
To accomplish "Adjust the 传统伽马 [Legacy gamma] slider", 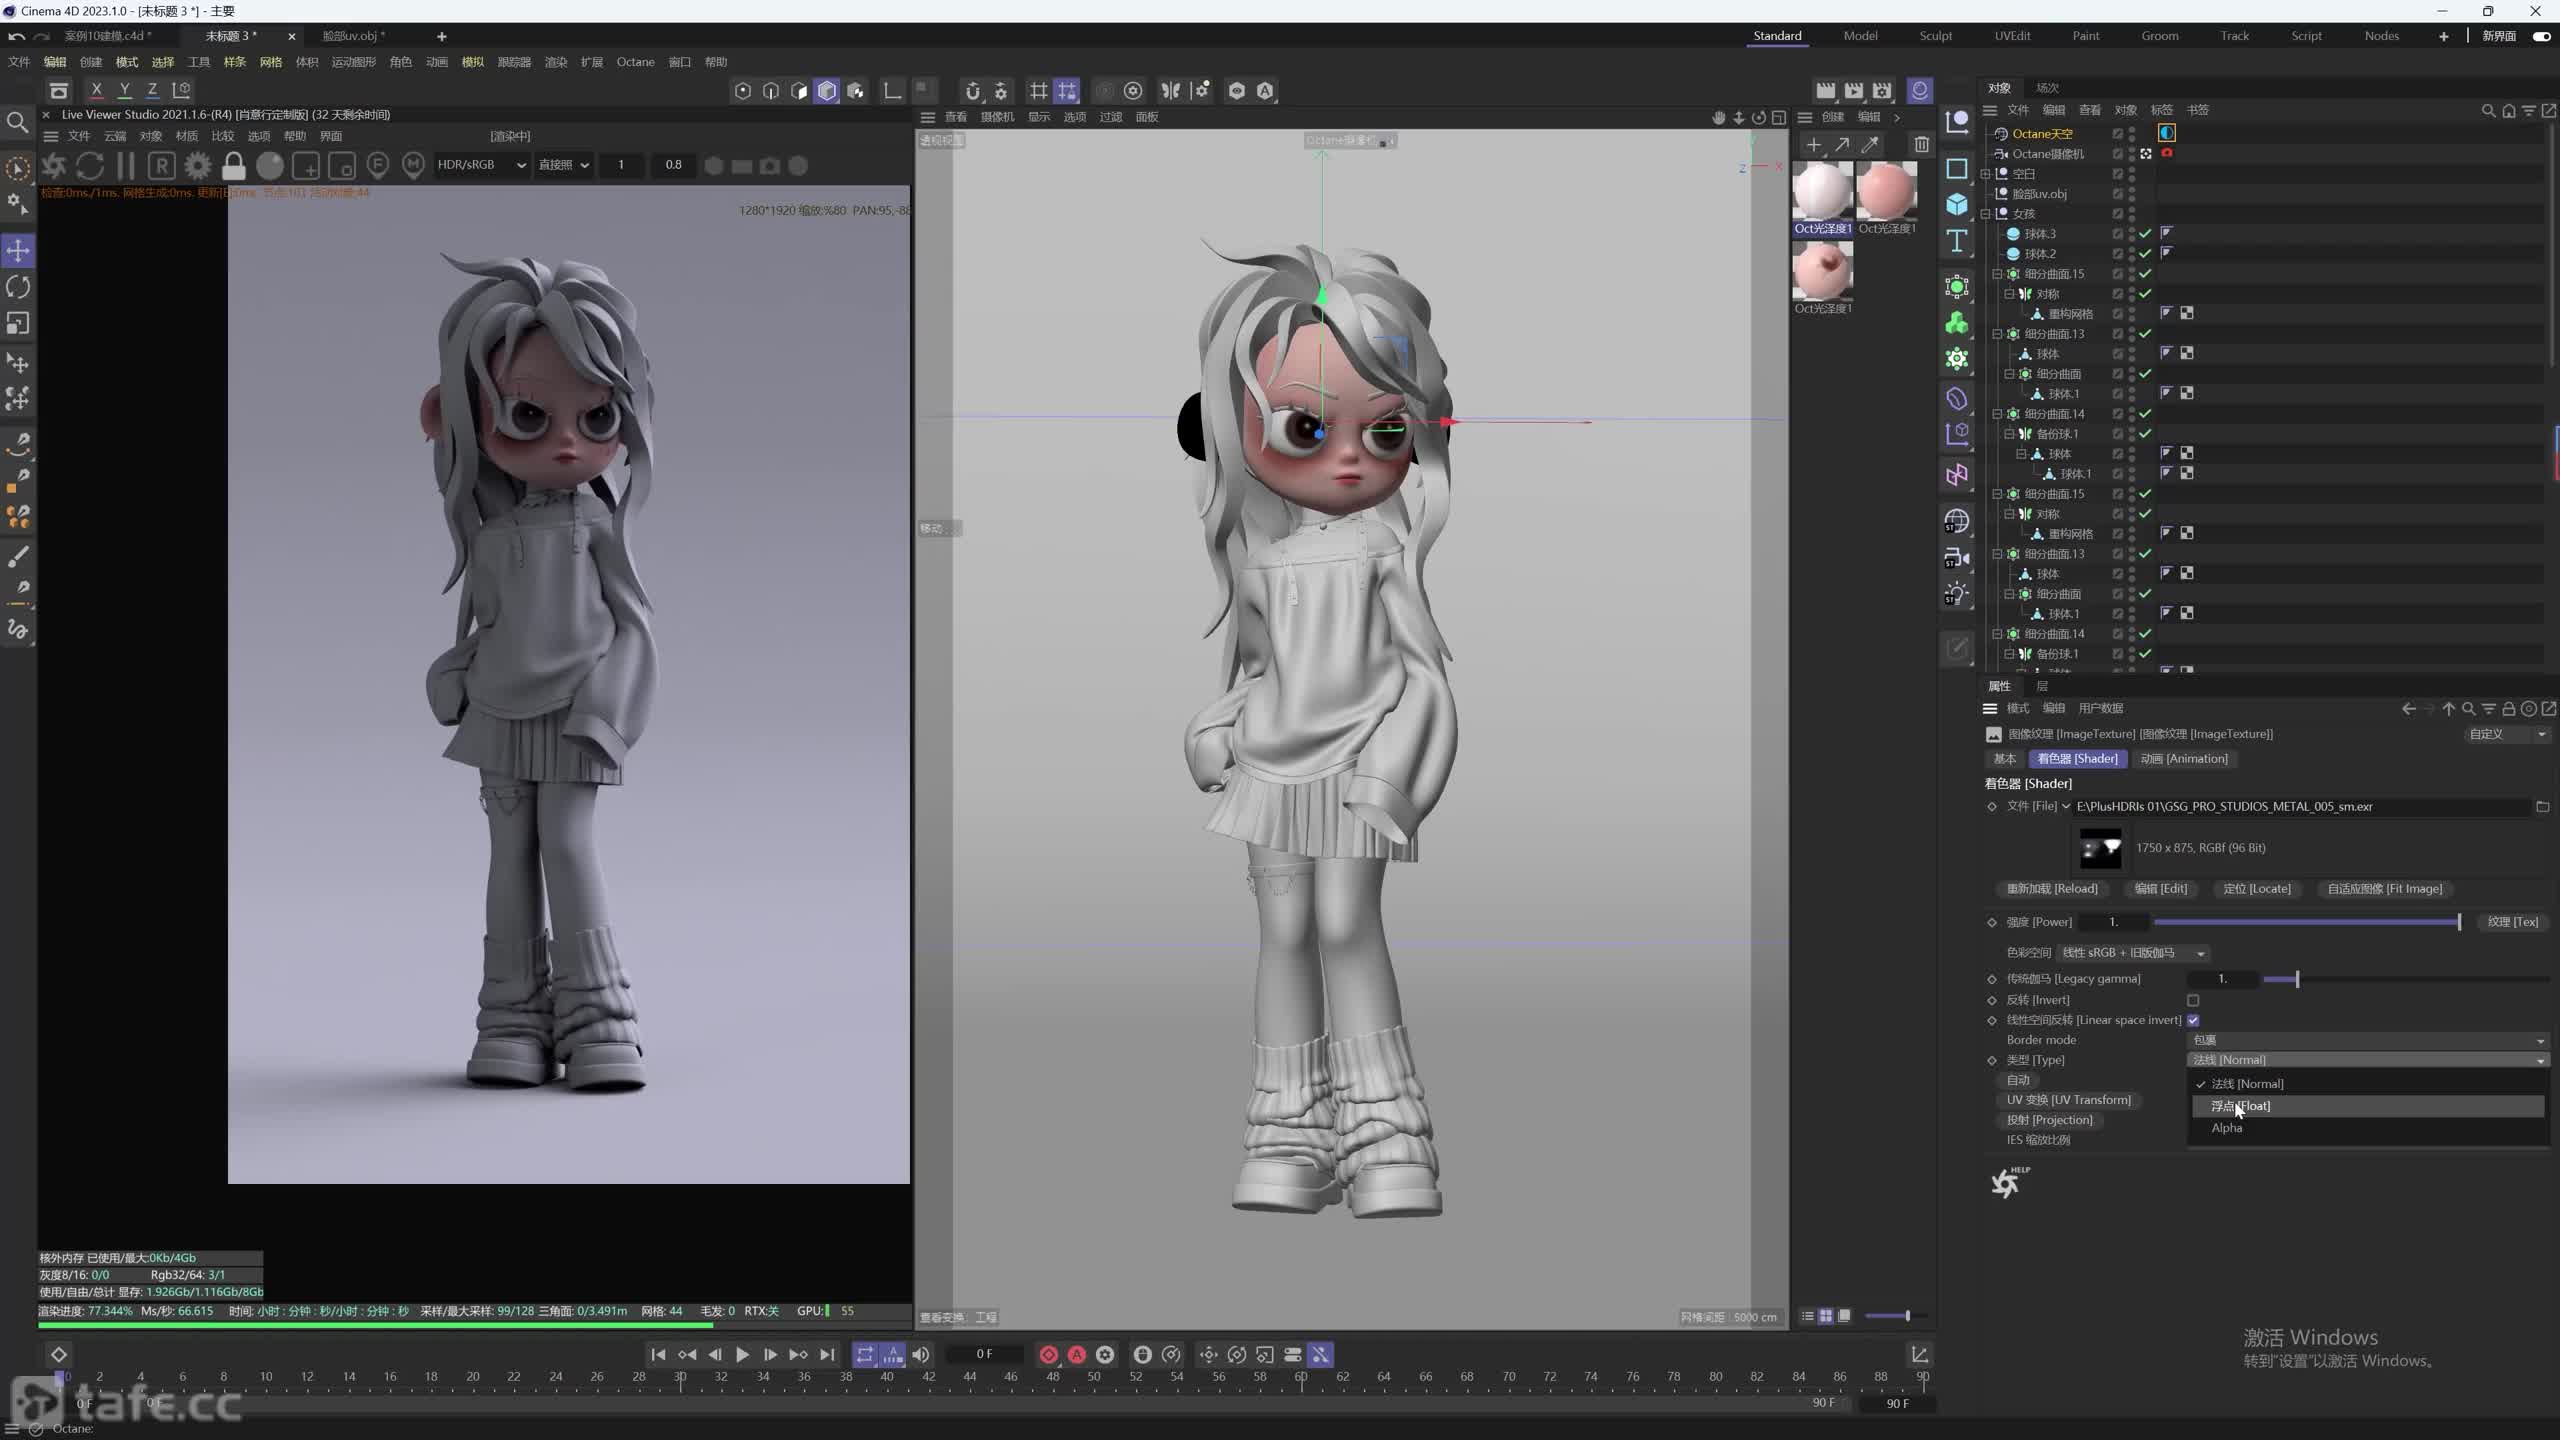I will (2405, 979).
